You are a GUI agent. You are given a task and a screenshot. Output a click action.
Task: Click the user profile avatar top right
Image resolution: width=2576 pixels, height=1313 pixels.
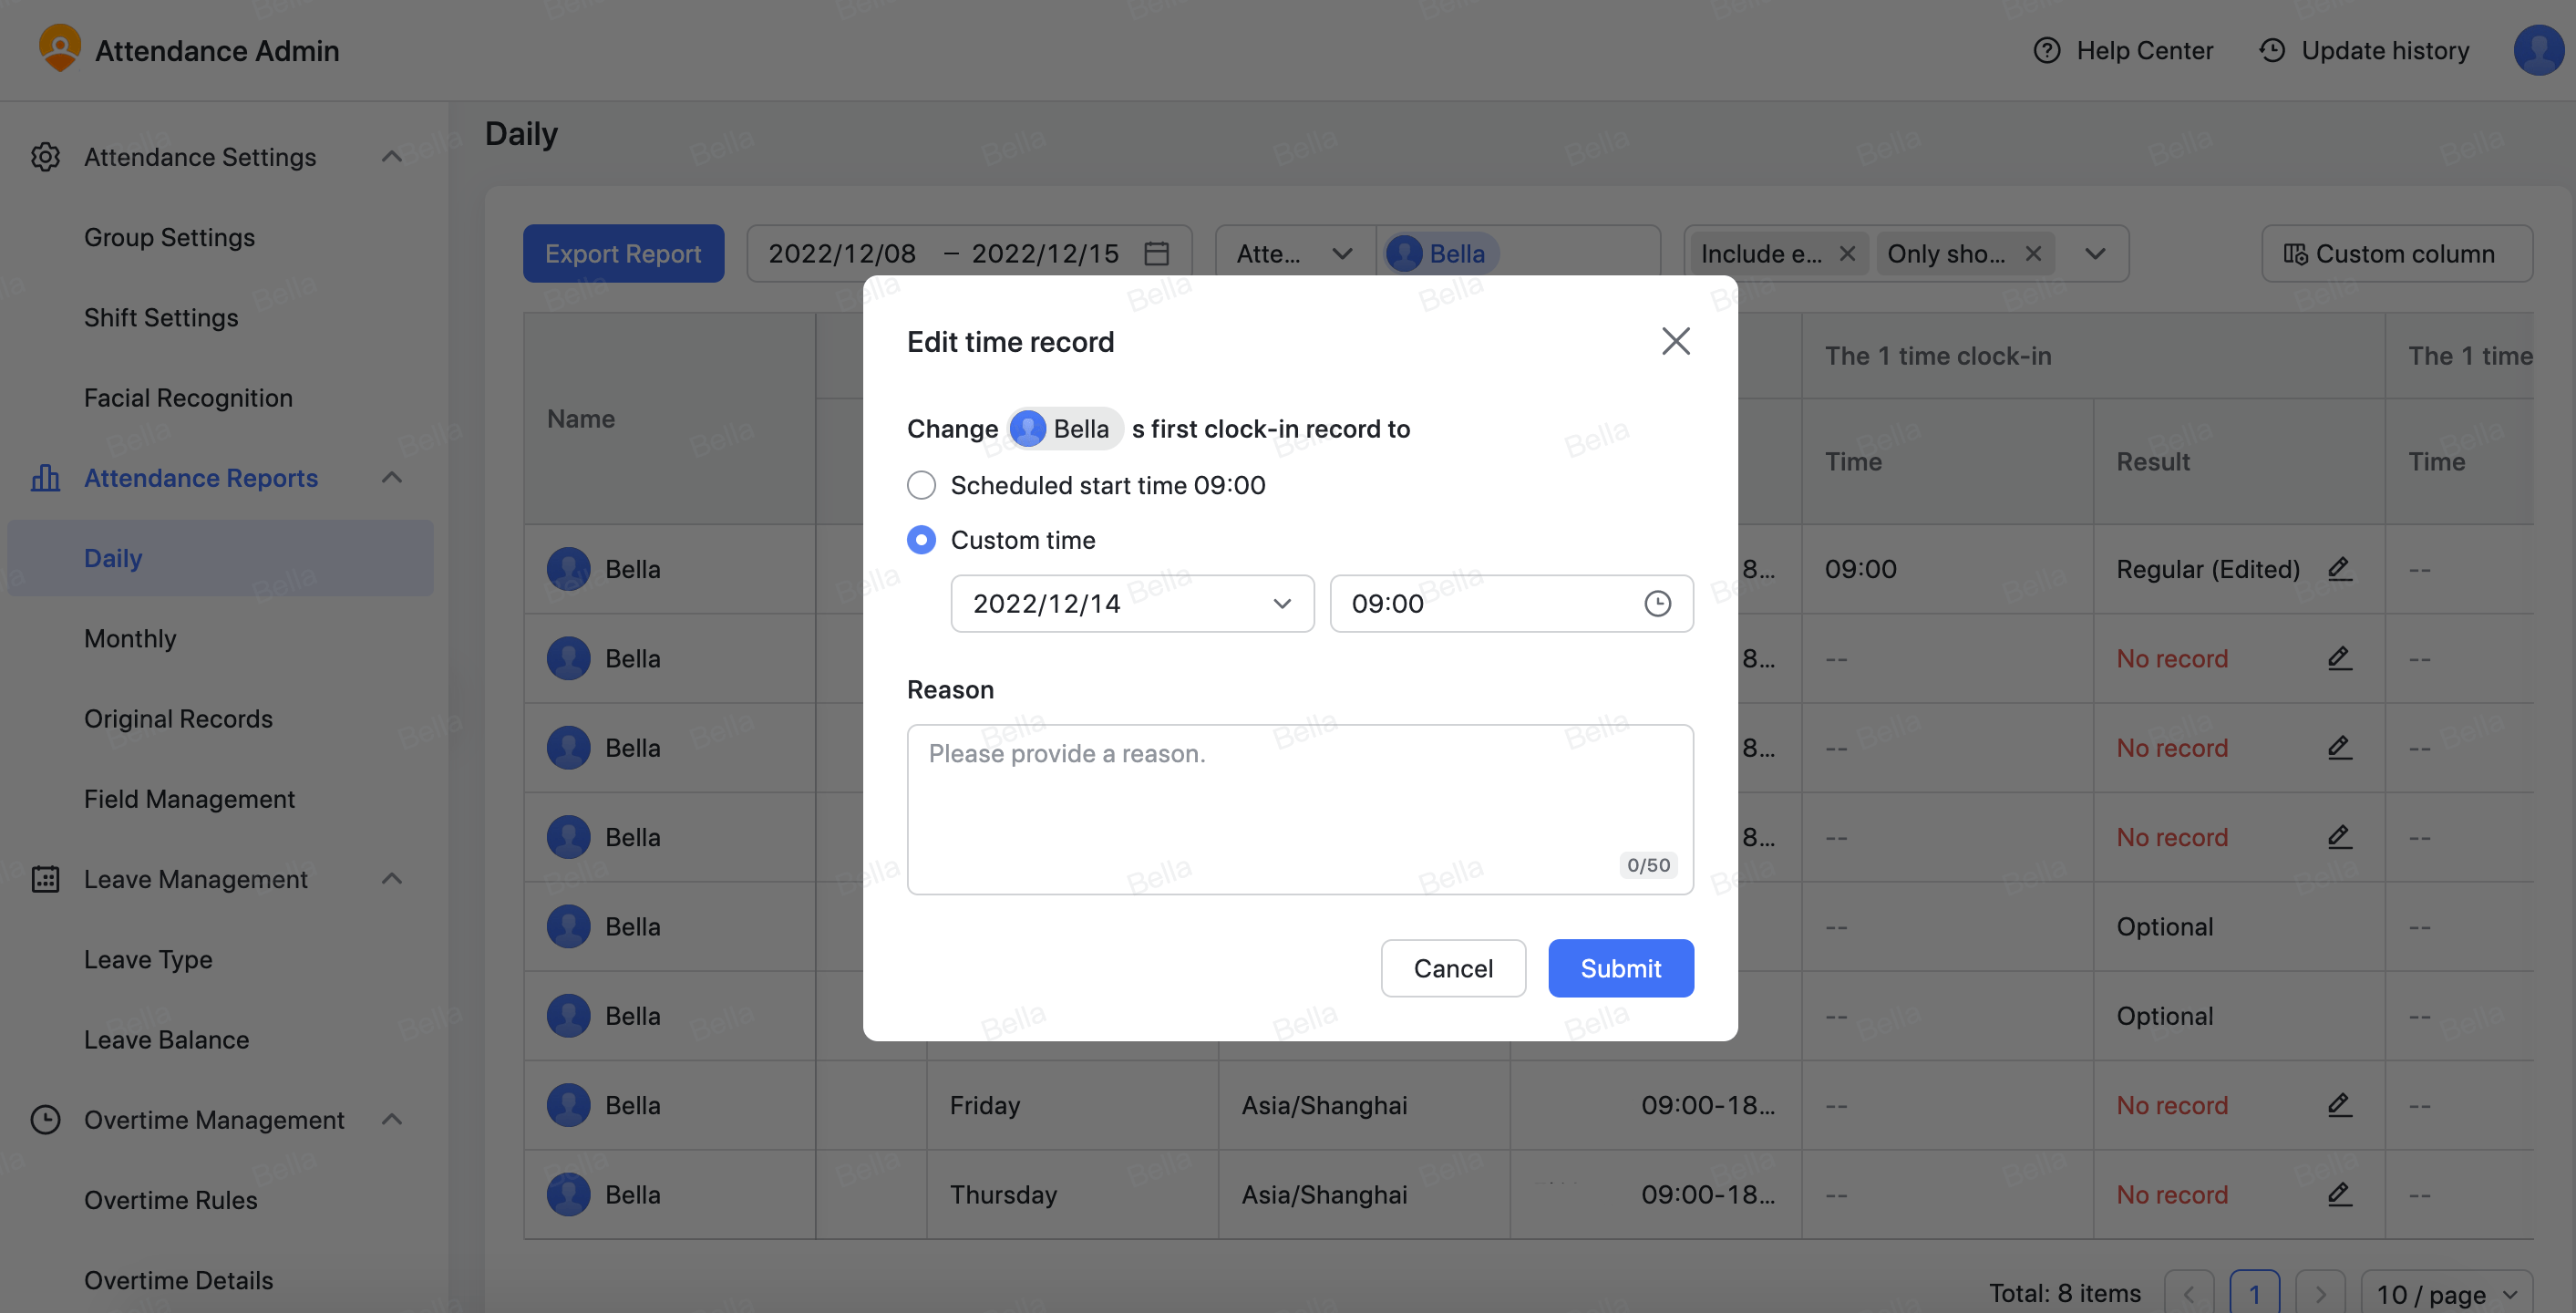pos(2538,50)
